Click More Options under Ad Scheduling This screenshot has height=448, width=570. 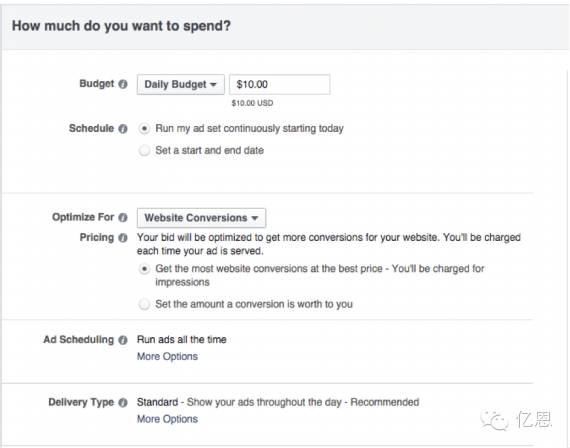tap(167, 357)
